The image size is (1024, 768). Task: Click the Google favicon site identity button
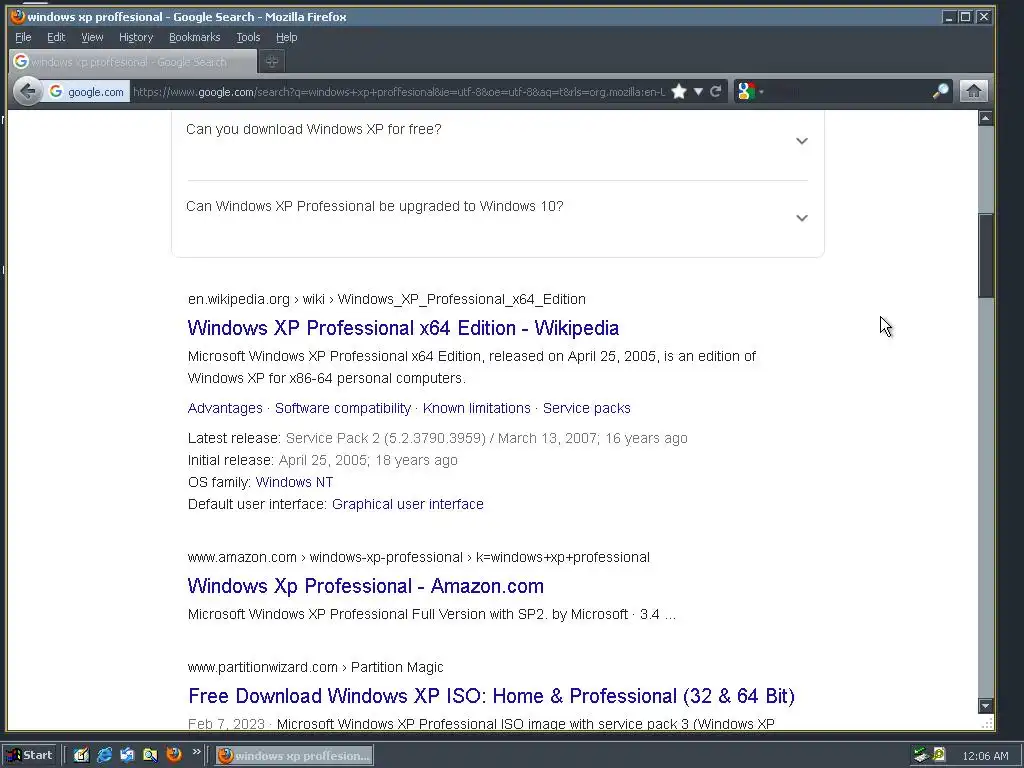pos(86,92)
